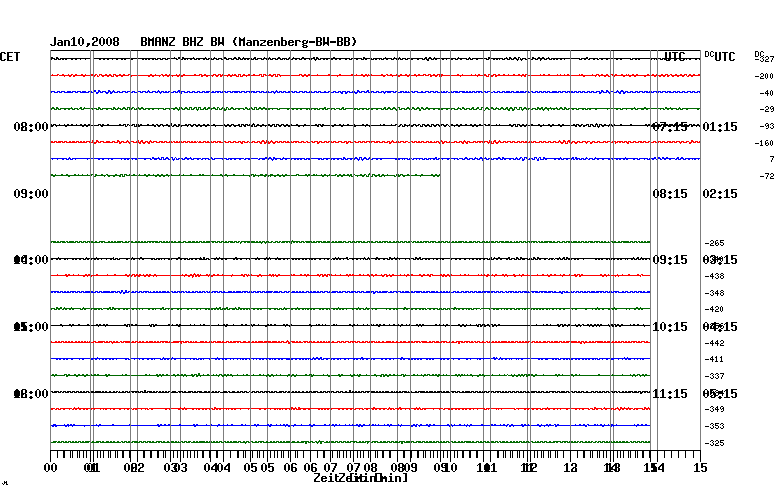The width and height of the screenshot is (780, 494).
Task: Click the DC value -442
Action: [714, 343]
